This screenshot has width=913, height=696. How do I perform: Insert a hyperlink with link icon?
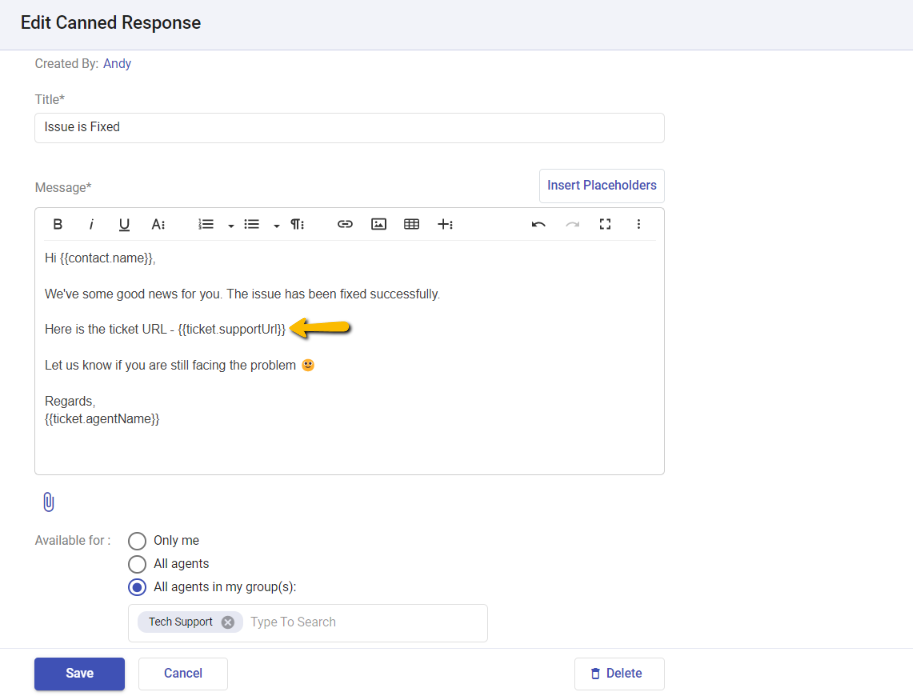(345, 224)
